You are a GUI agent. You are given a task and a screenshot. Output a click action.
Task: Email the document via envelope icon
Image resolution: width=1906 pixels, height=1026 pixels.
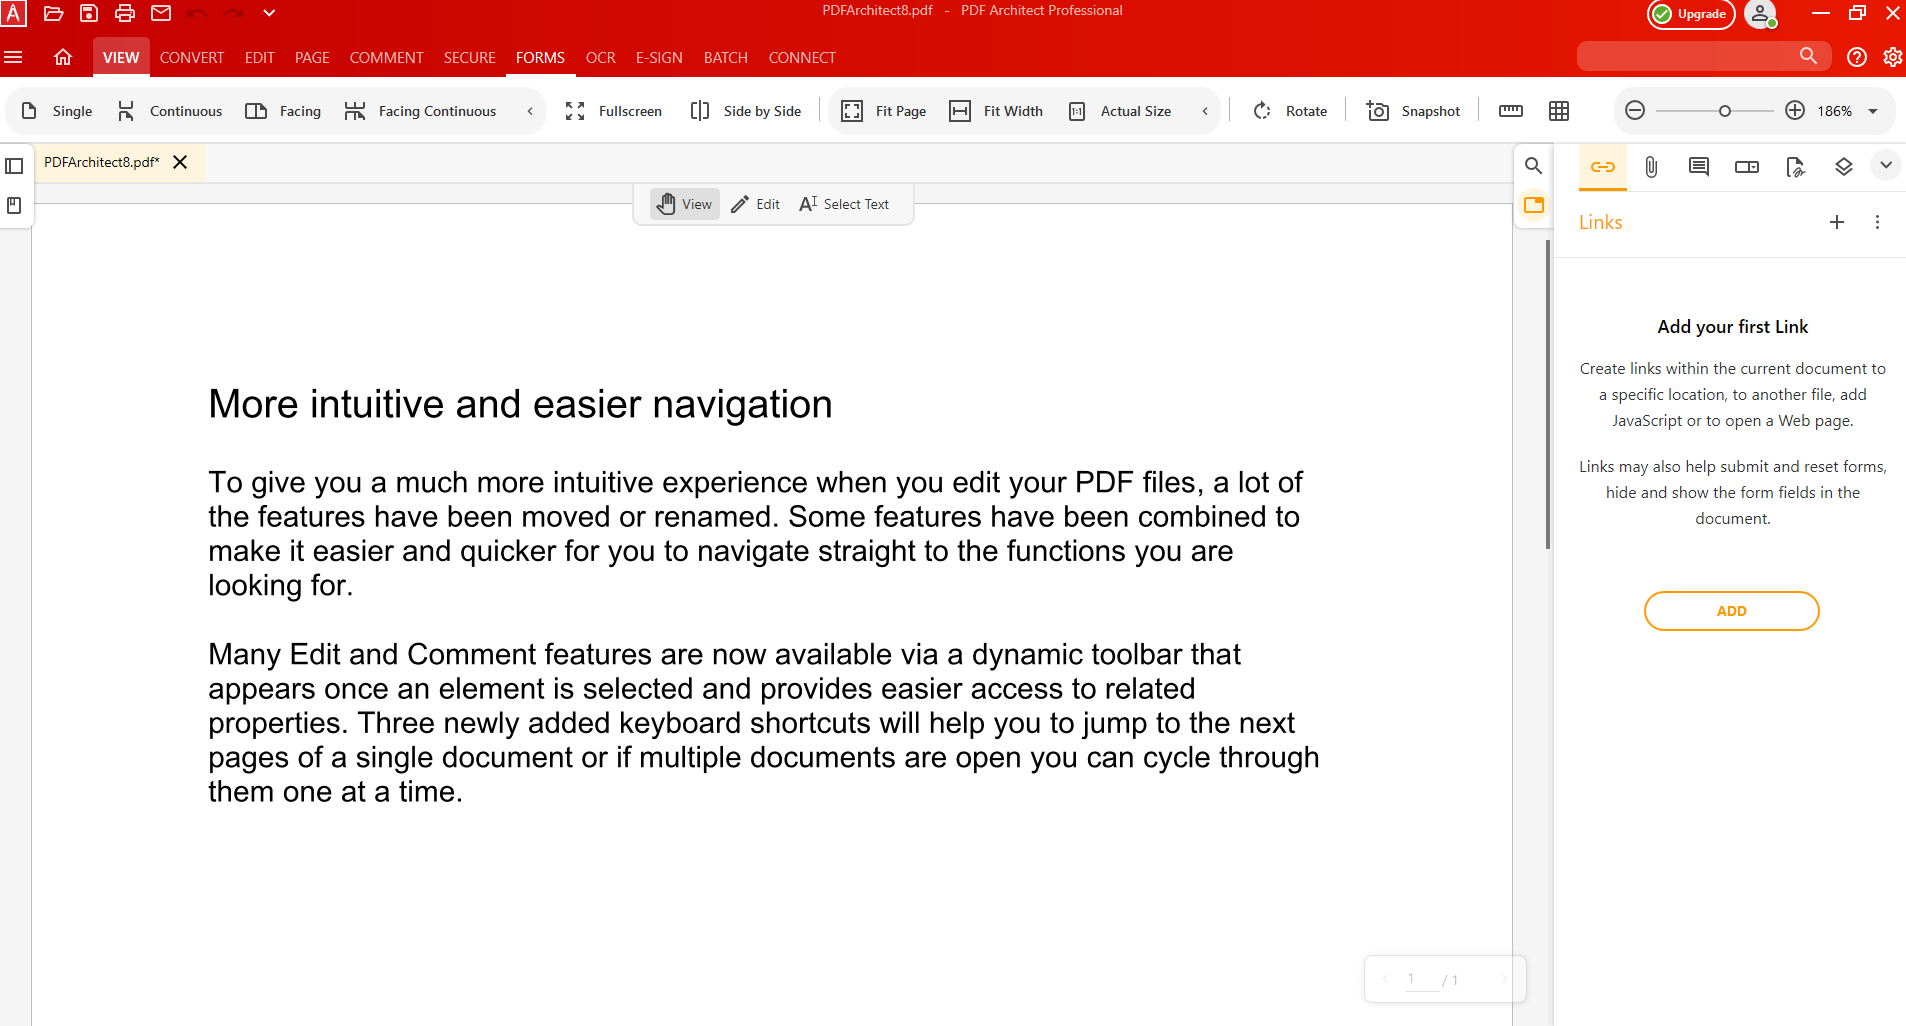pyautogui.click(x=161, y=13)
